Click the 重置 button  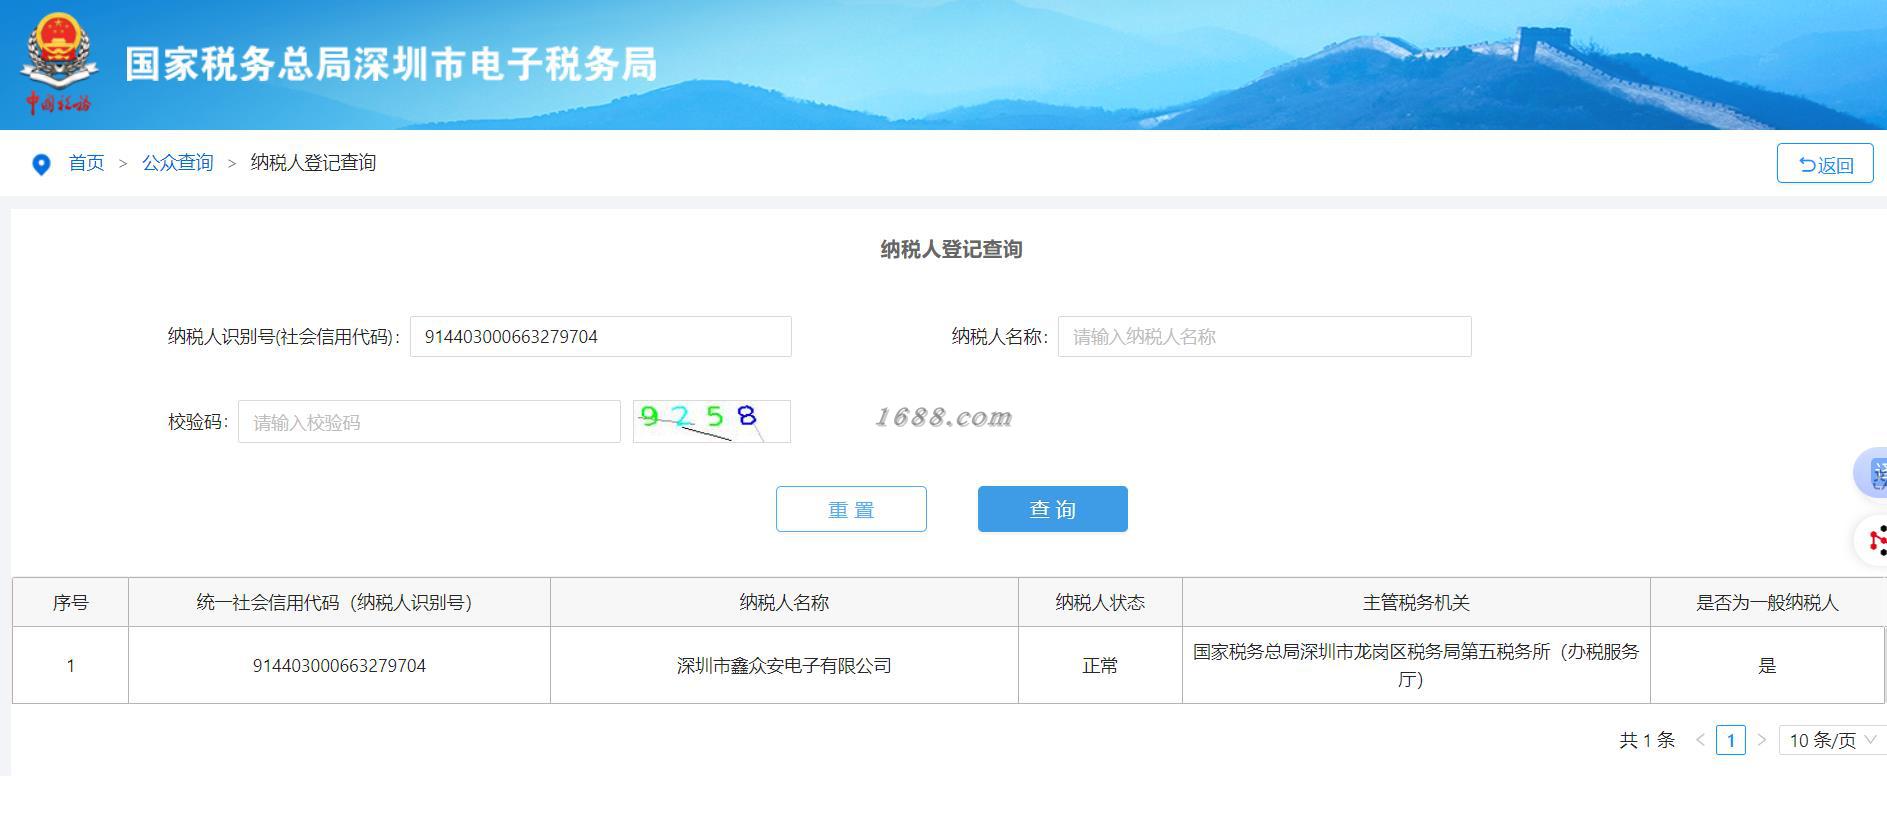pos(851,509)
